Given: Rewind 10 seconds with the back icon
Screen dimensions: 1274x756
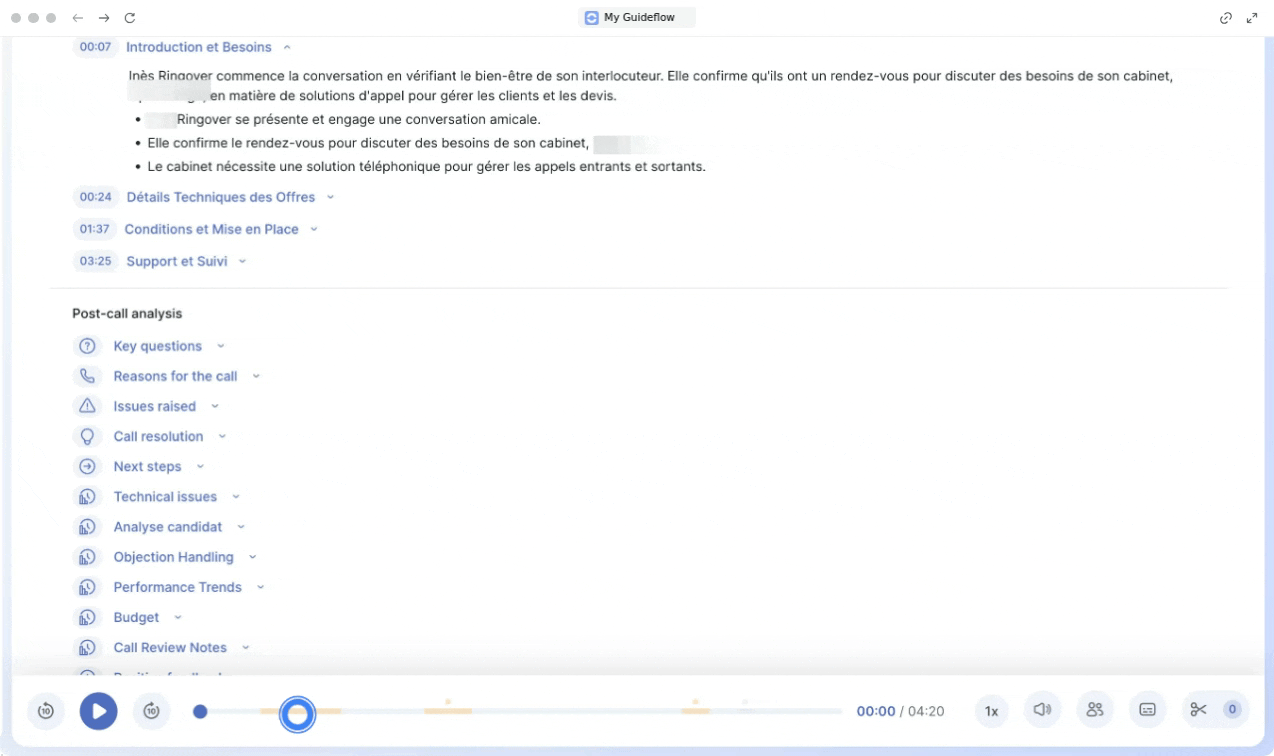Looking at the screenshot, I should click(46, 710).
